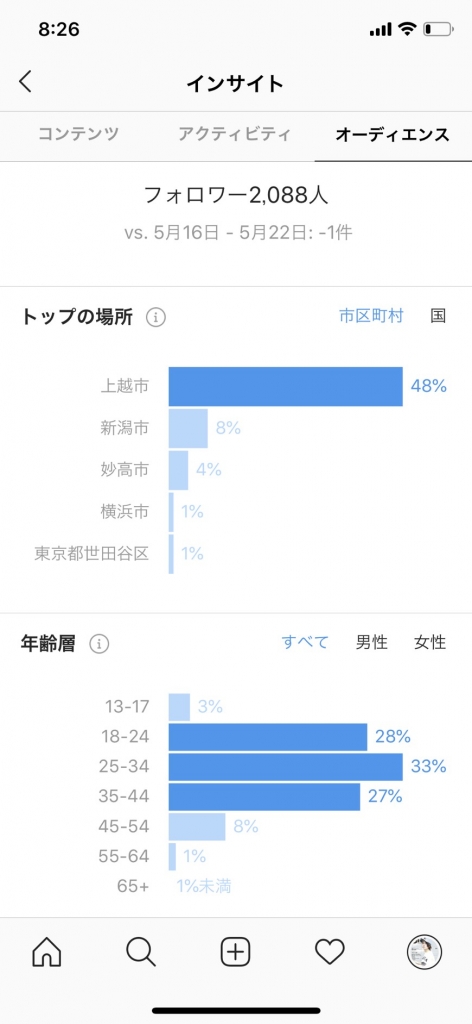Filter age range by 女性
Viewport: 472px width, 1024px height.
point(430,642)
